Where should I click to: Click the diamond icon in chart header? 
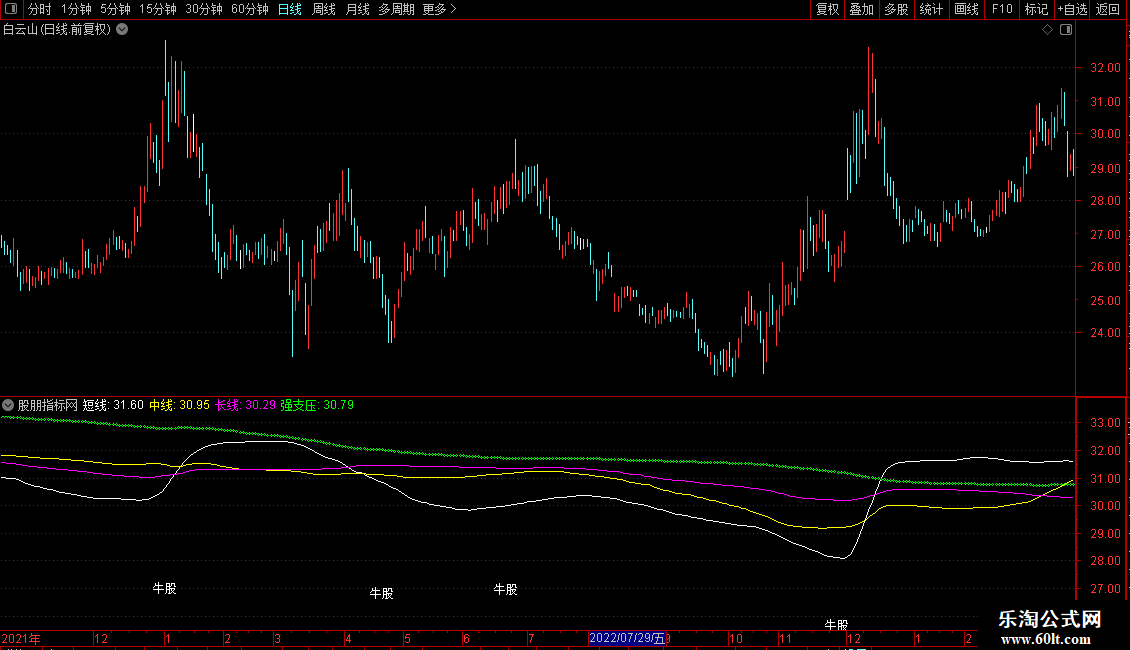1048,30
